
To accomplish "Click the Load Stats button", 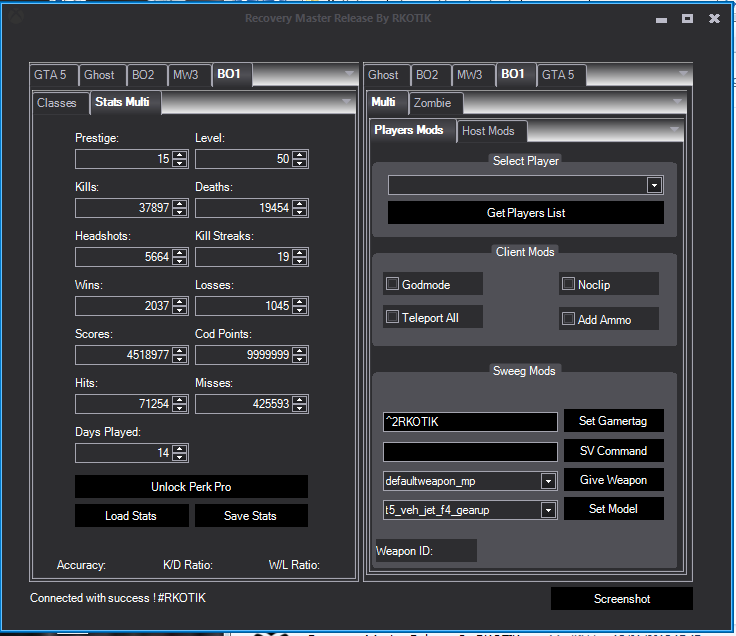I will [131, 516].
